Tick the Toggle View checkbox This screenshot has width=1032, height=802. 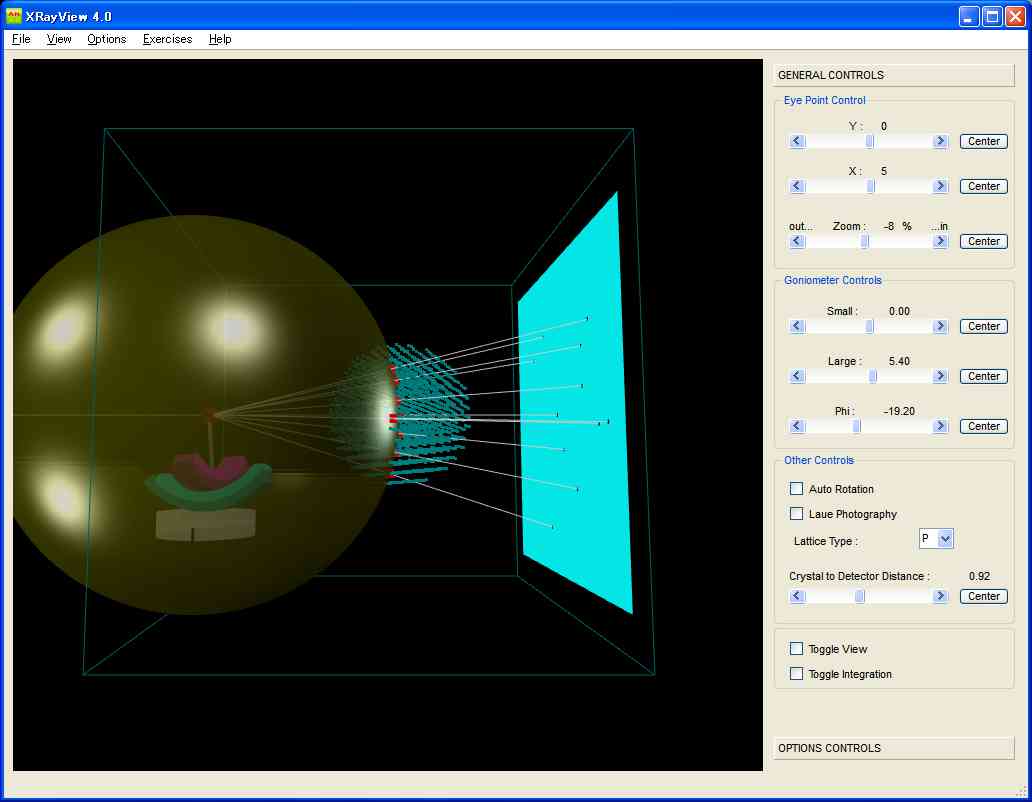(x=797, y=649)
